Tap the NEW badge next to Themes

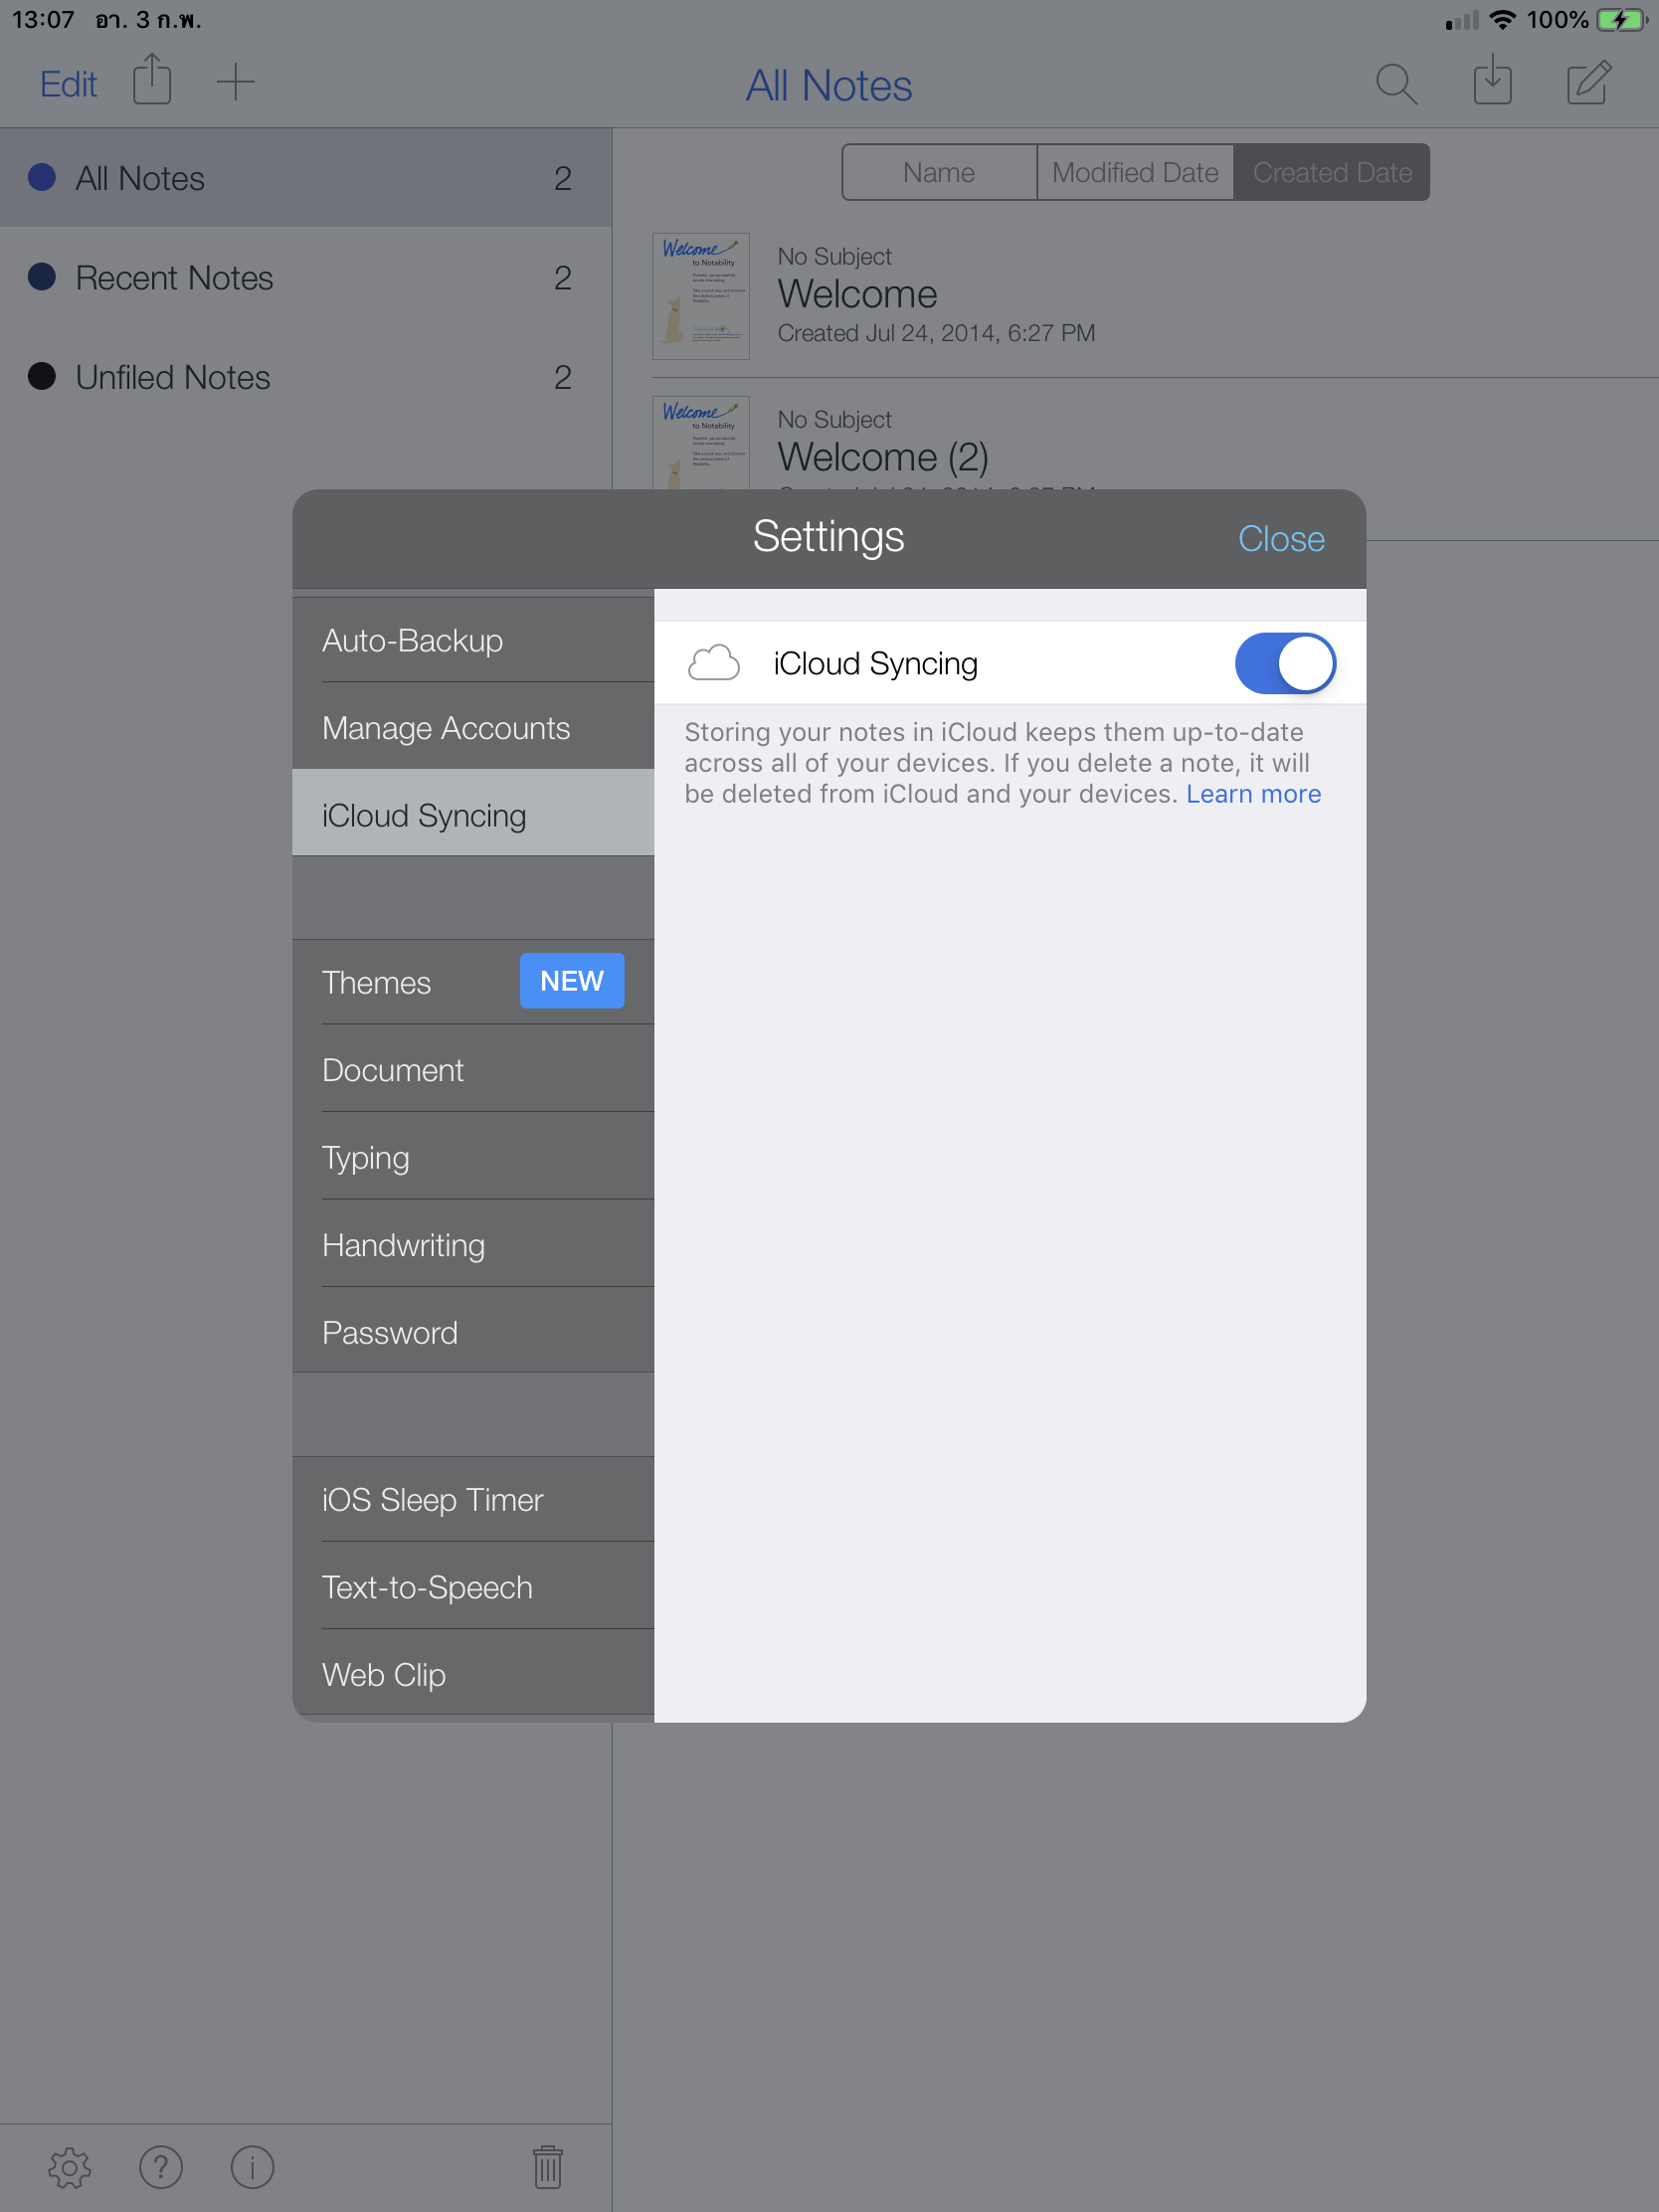click(572, 981)
